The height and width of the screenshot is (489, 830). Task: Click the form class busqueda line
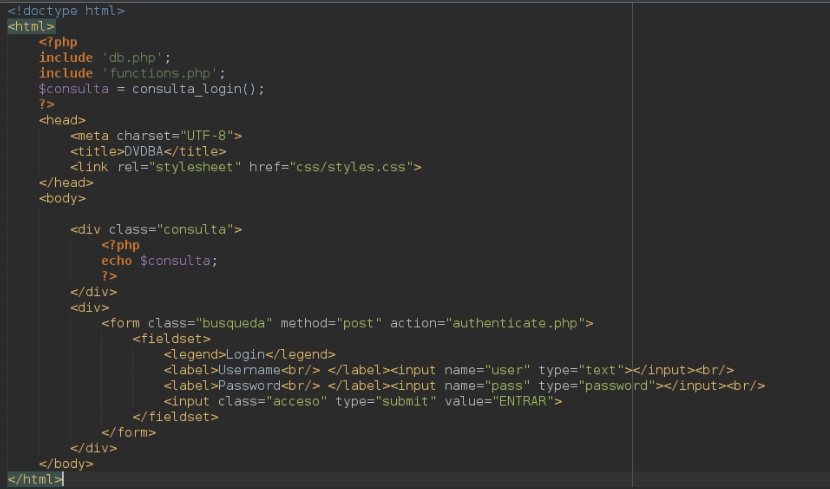(x=347, y=323)
